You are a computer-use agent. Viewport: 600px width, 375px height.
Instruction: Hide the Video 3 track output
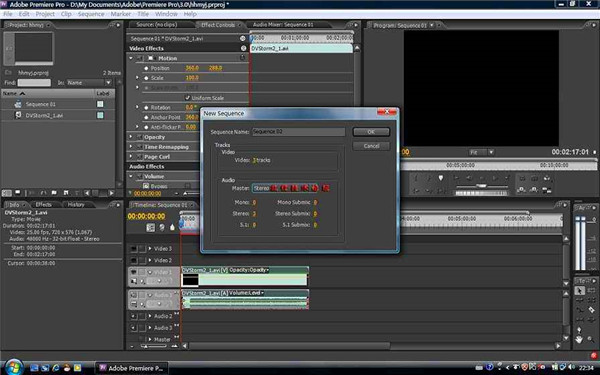click(x=134, y=249)
